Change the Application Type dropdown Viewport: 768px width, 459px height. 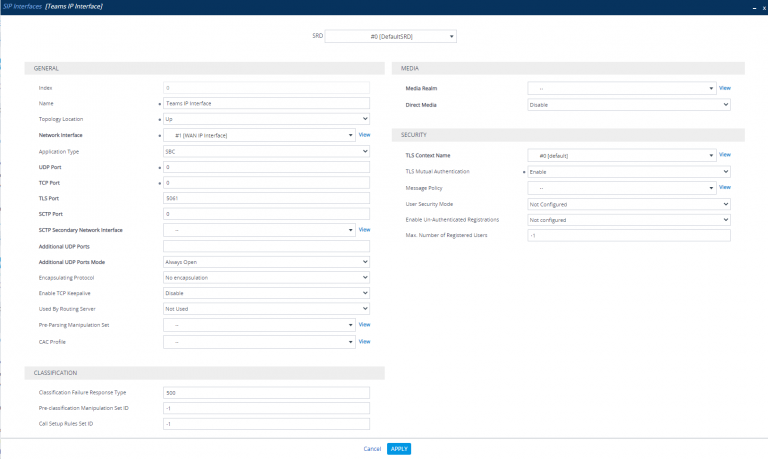(266, 151)
